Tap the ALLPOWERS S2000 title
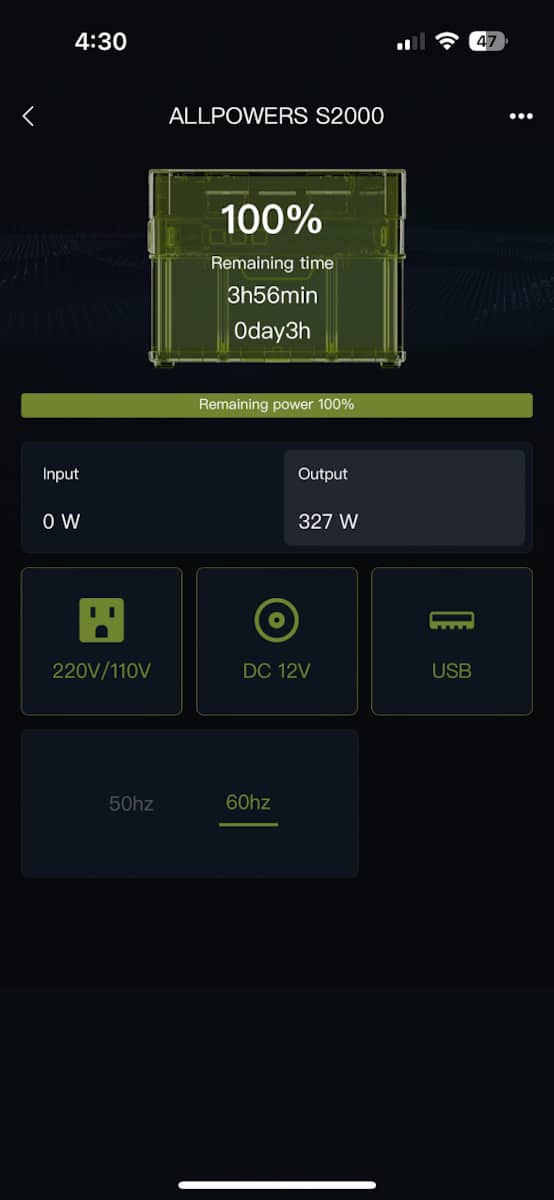 [277, 116]
